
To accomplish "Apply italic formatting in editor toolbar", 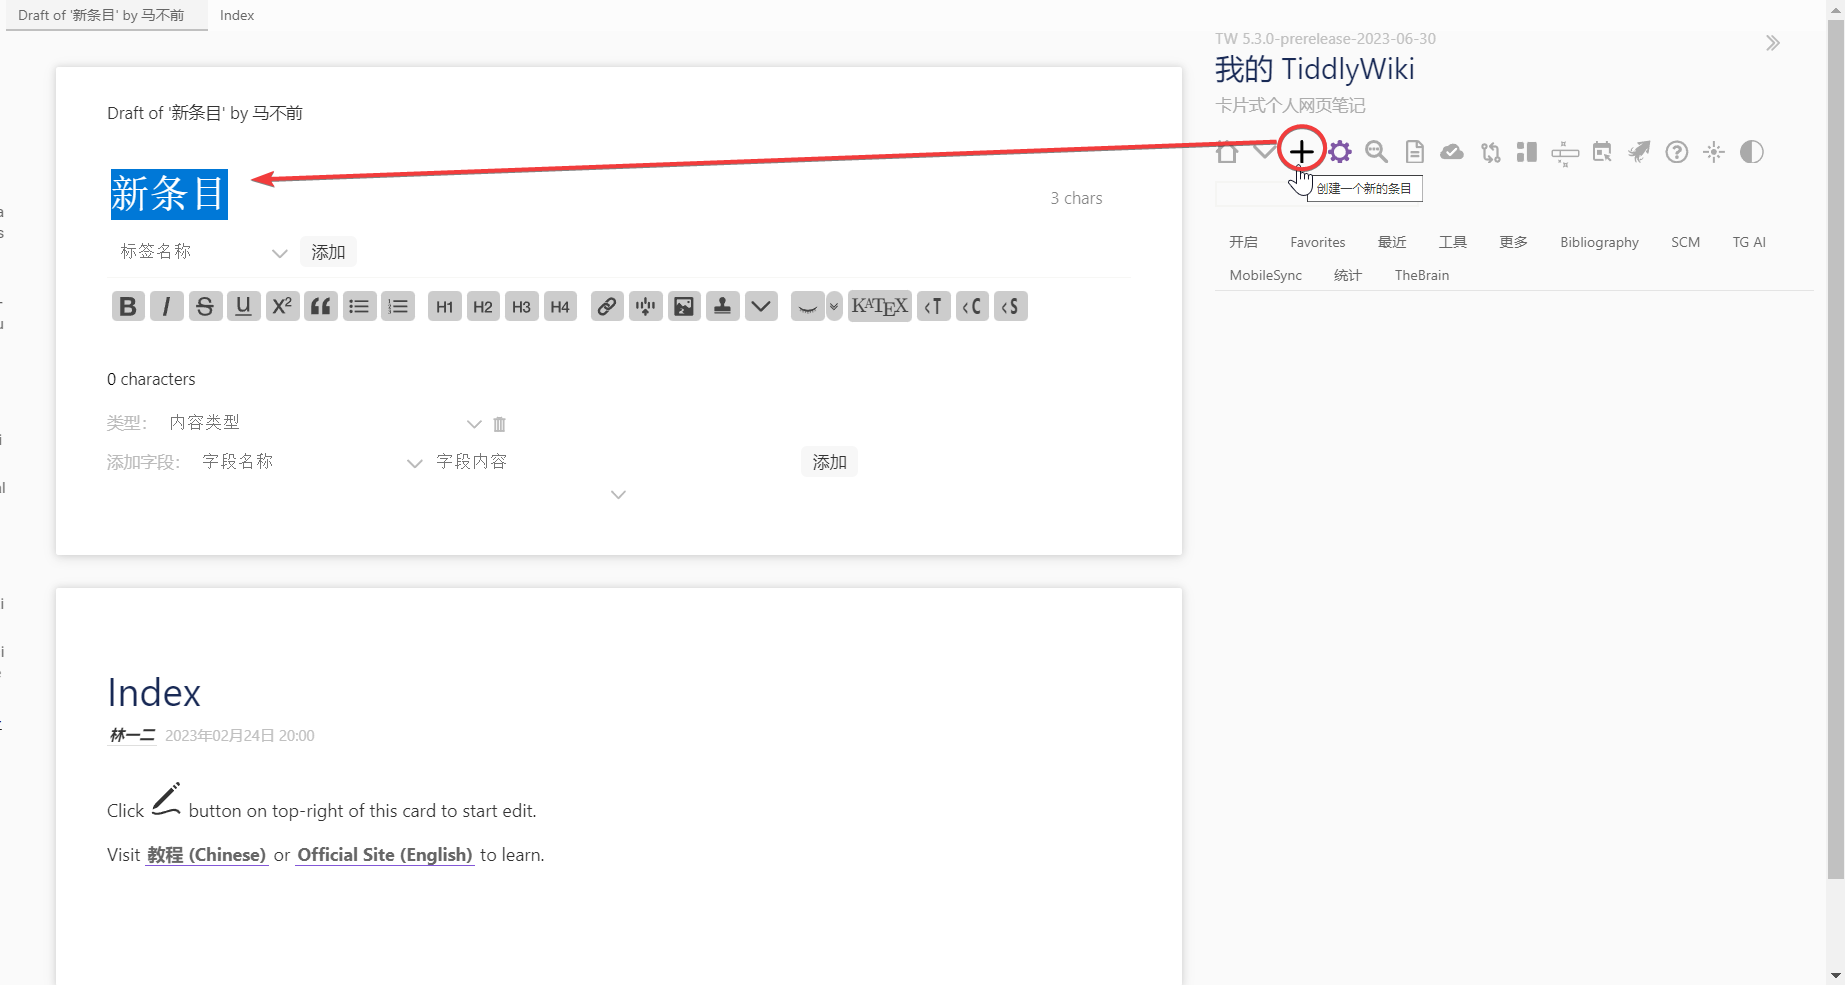I will [166, 306].
